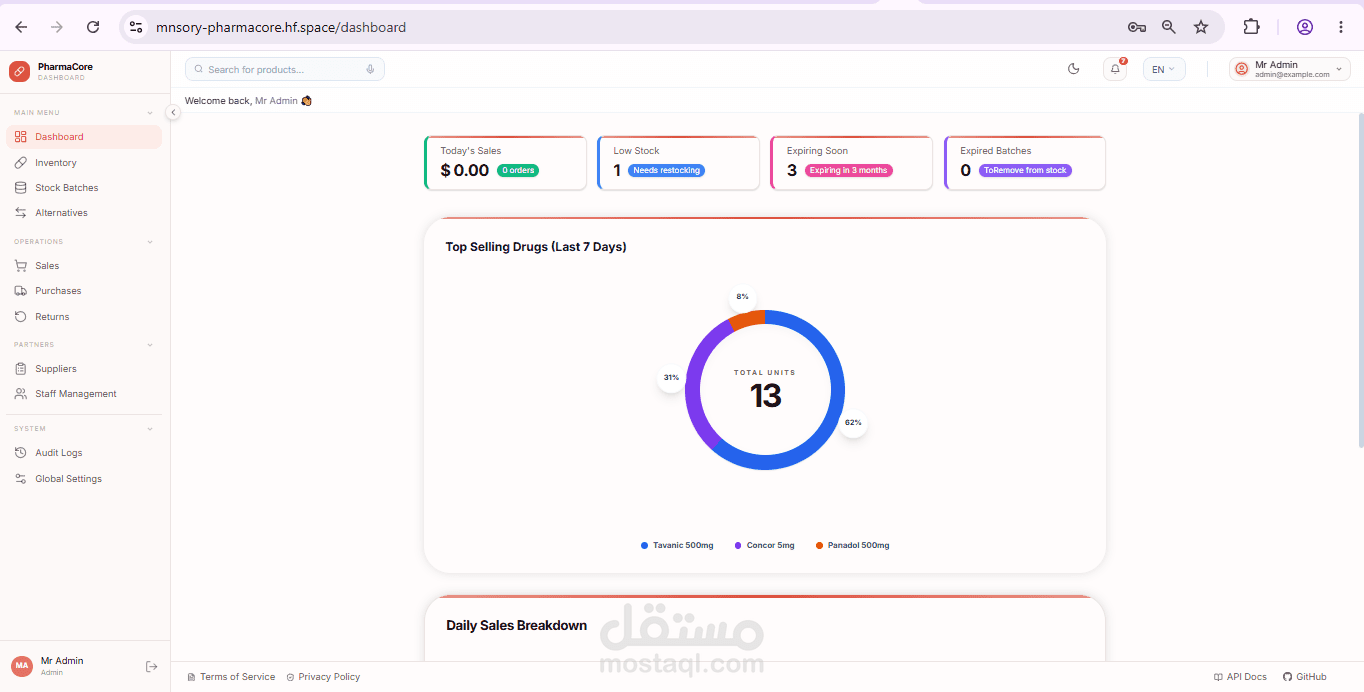The width and height of the screenshot is (1364, 692).
Task: Click the Top Selling Drugs heading
Action: (x=536, y=247)
